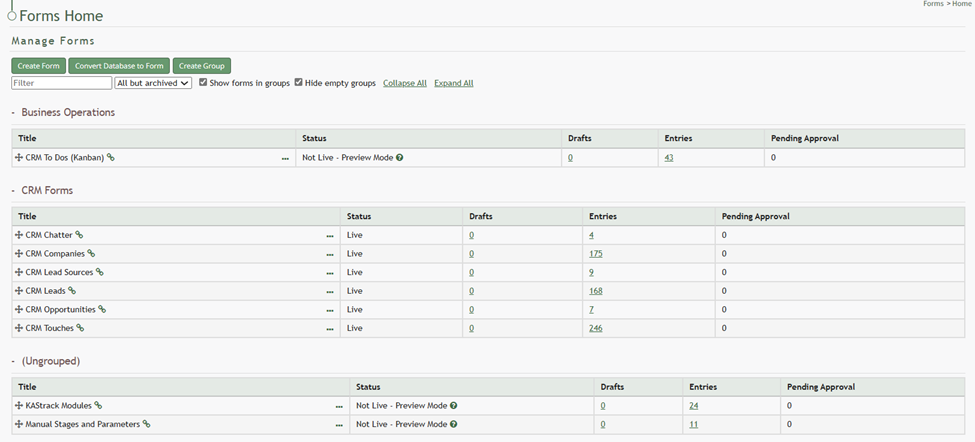Click the help icon beside KAStrack Modules status
The height and width of the screenshot is (442, 975).
point(454,406)
